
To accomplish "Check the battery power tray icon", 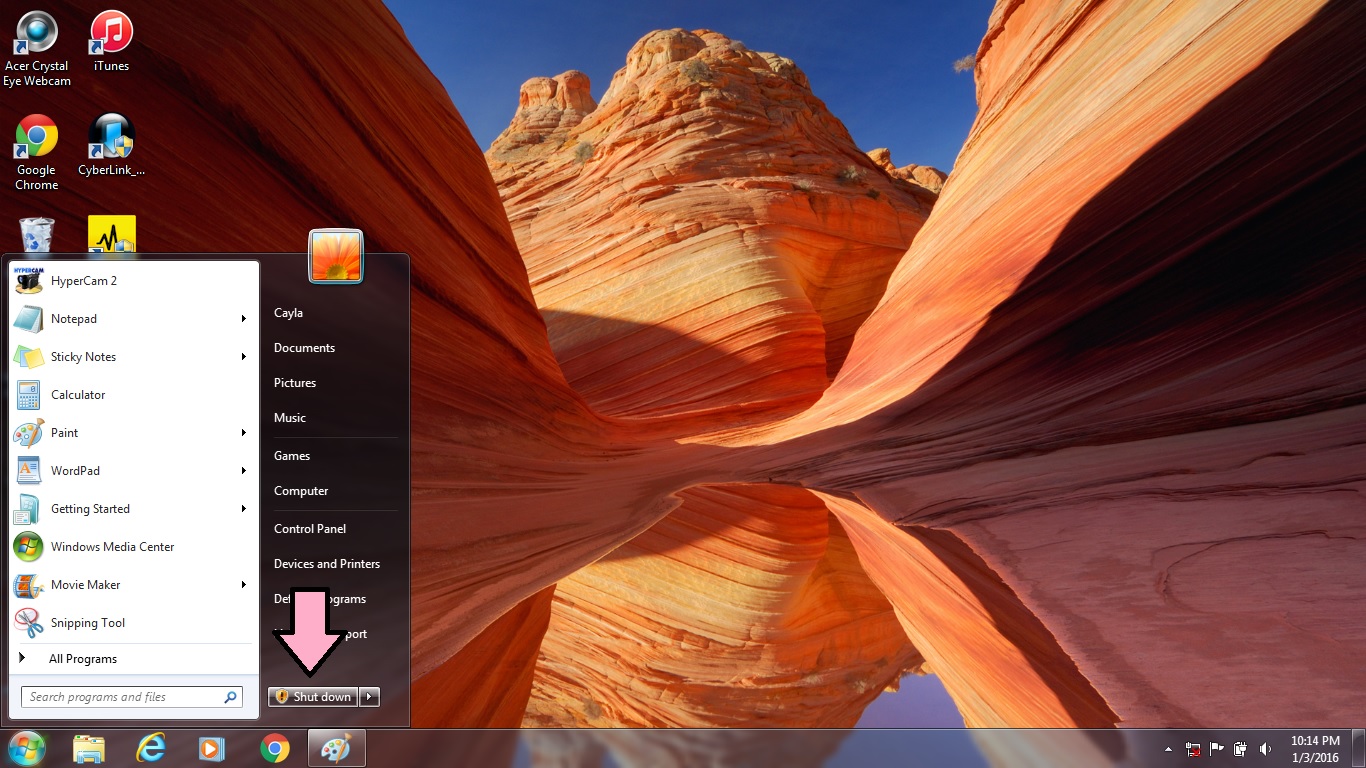I will click(x=1241, y=749).
